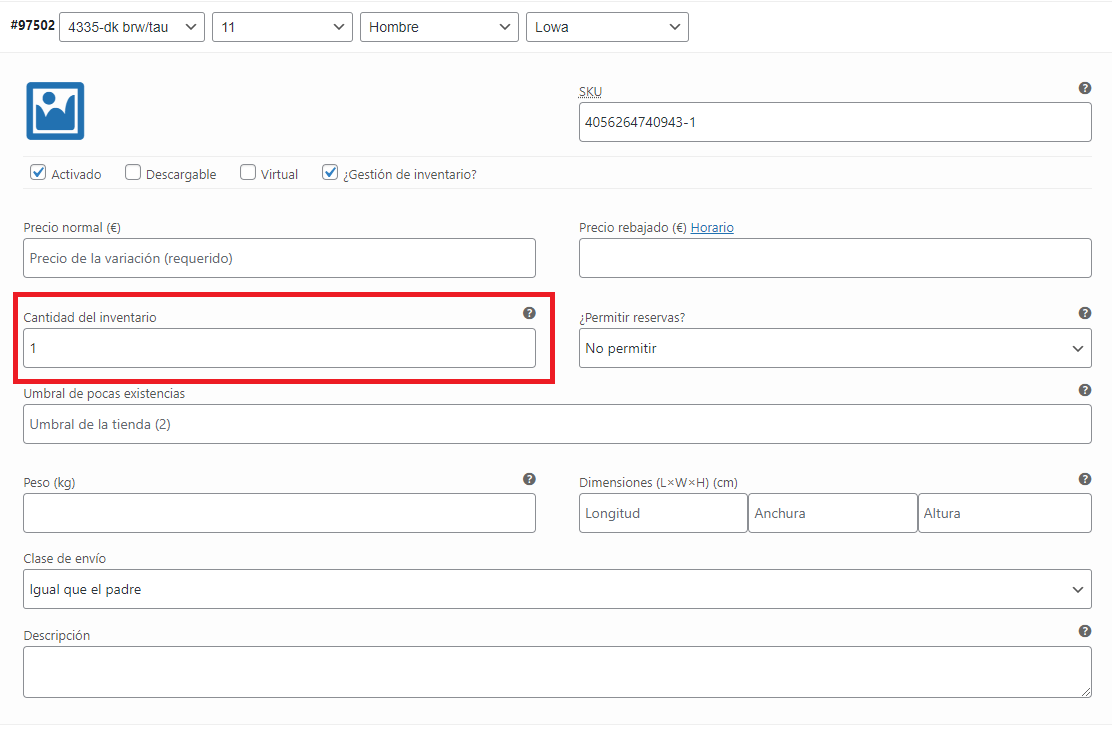Screen dimensions: 1112x729
Task: Click the Precio normal (€) label
Action: [x=72, y=228]
